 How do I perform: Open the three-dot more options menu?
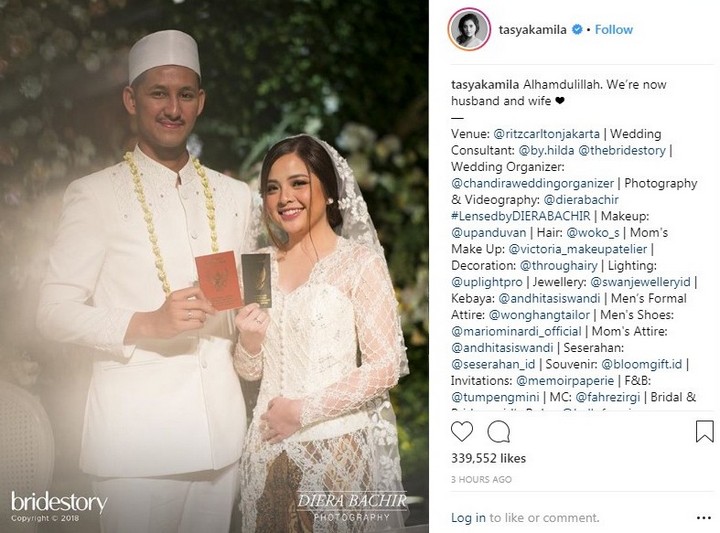(x=703, y=518)
